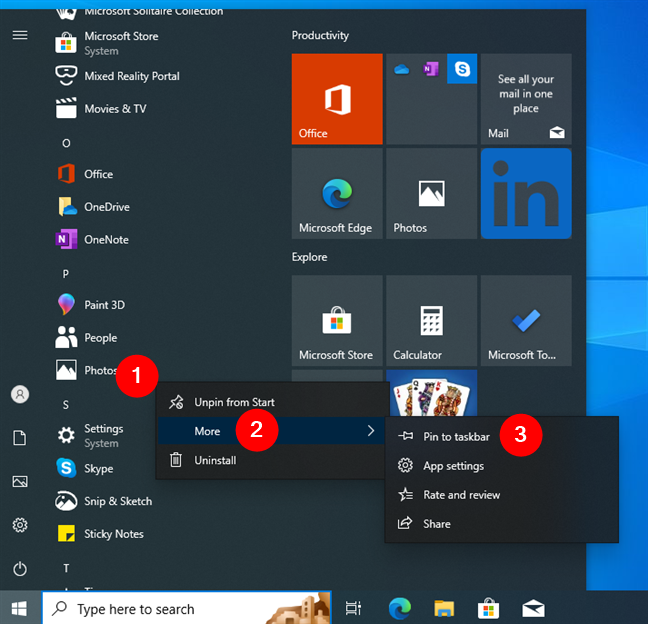Launch Skype from the app list

[x=84, y=468]
